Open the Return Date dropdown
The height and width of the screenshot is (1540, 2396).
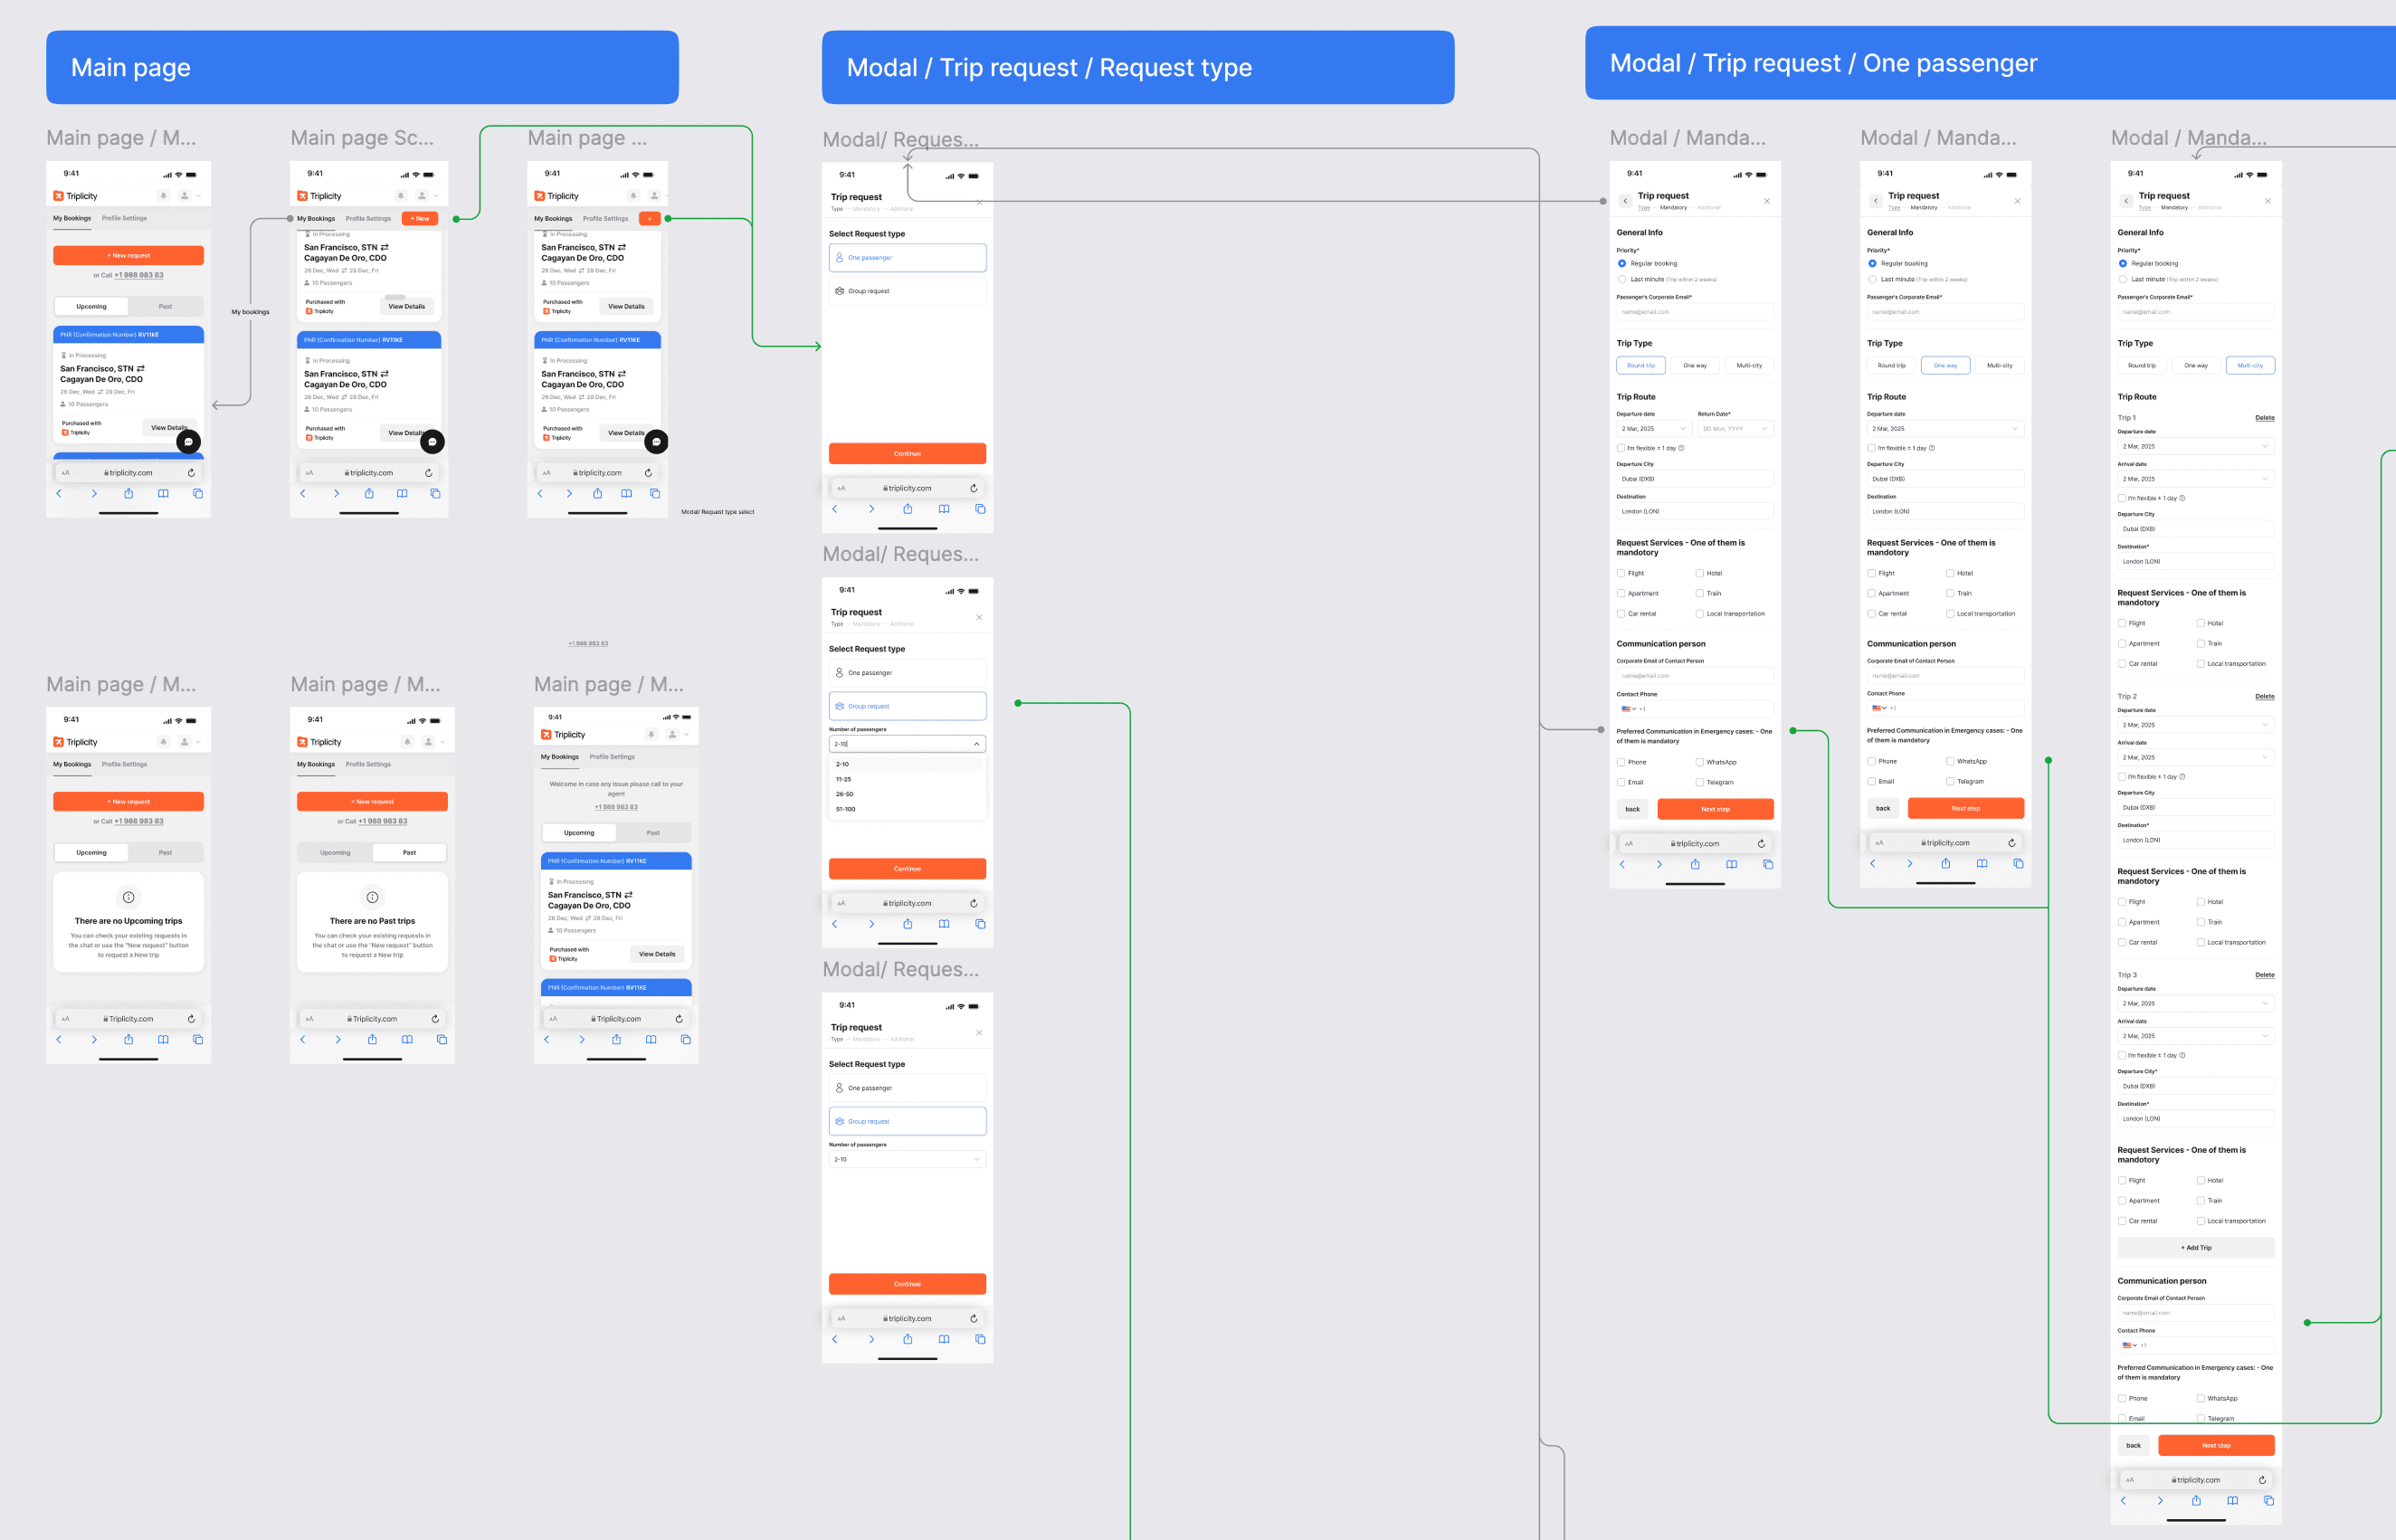(x=1735, y=429)
